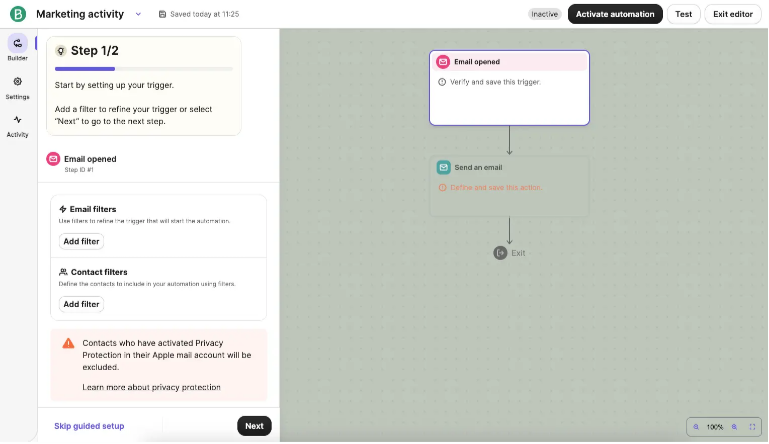Select the Send an email action node
This screenshot has width=769, height=444.
[x=509, y=185]
